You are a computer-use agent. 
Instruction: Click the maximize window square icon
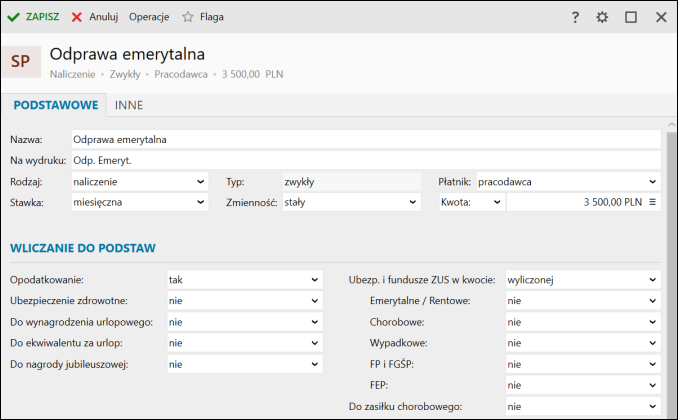click(x=631, y=17)
